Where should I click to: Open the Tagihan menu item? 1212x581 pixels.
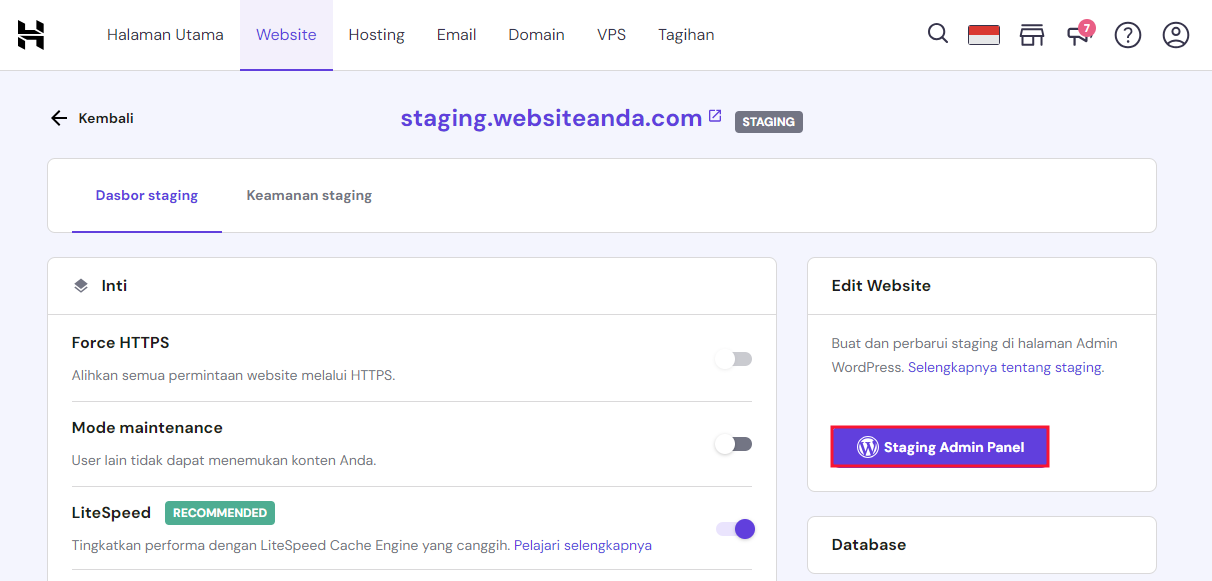point(686,35)
